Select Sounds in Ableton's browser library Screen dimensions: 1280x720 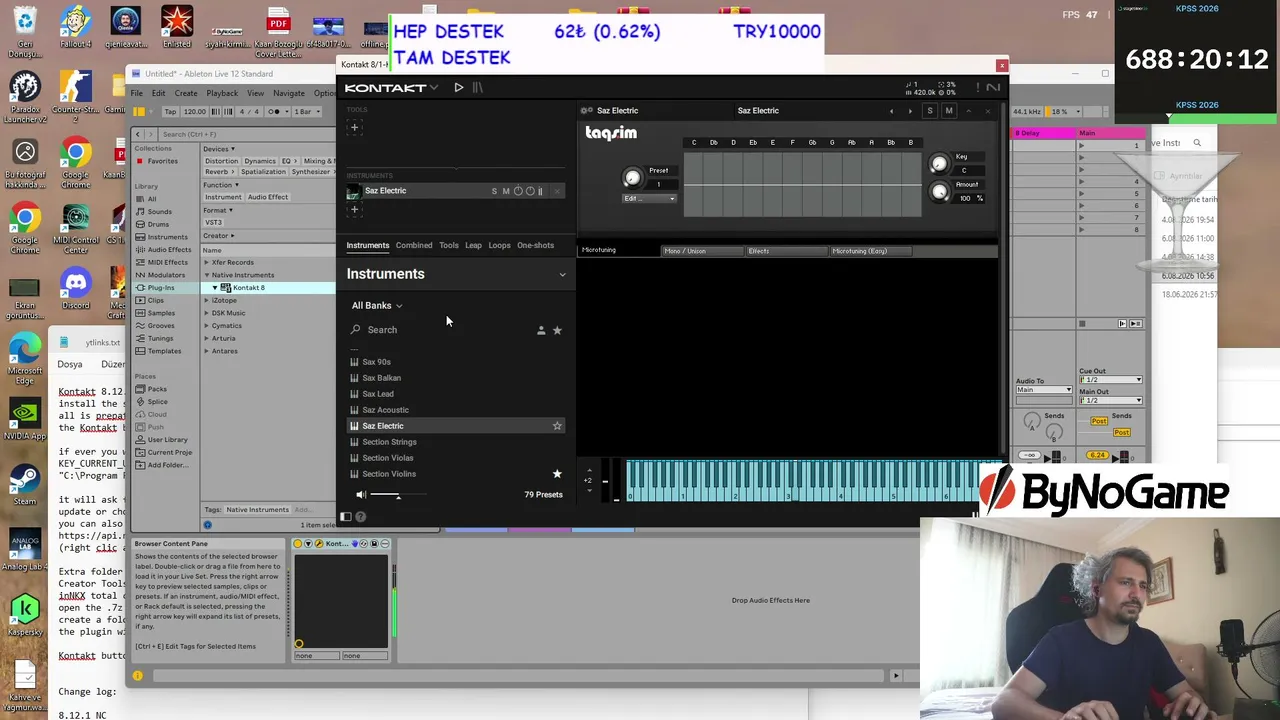160,212
